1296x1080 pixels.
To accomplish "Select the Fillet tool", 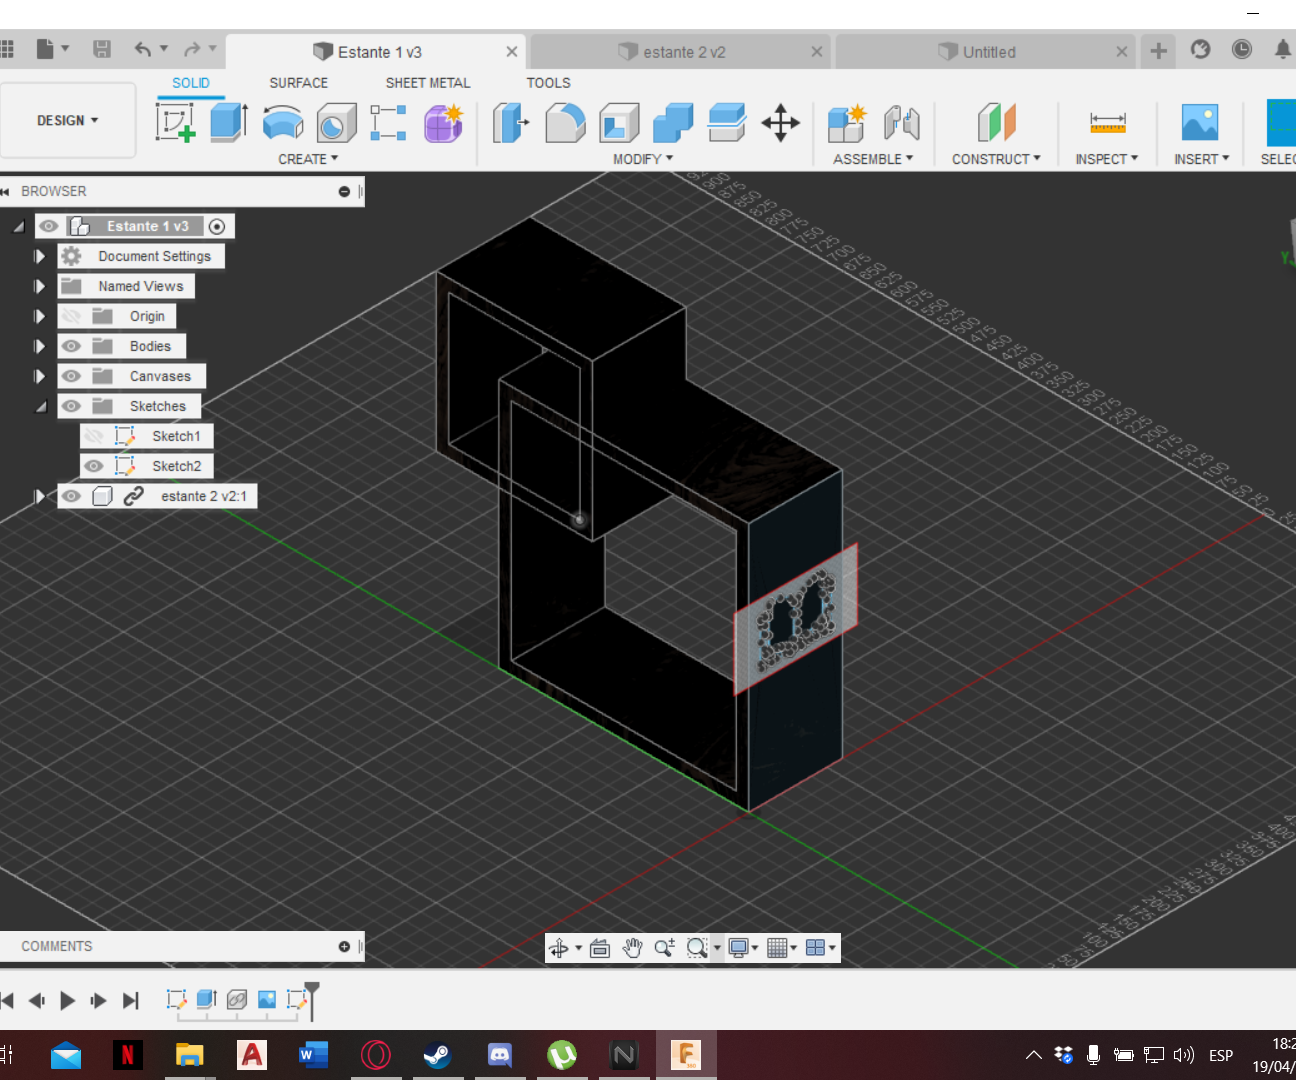I will click(565, 123).
